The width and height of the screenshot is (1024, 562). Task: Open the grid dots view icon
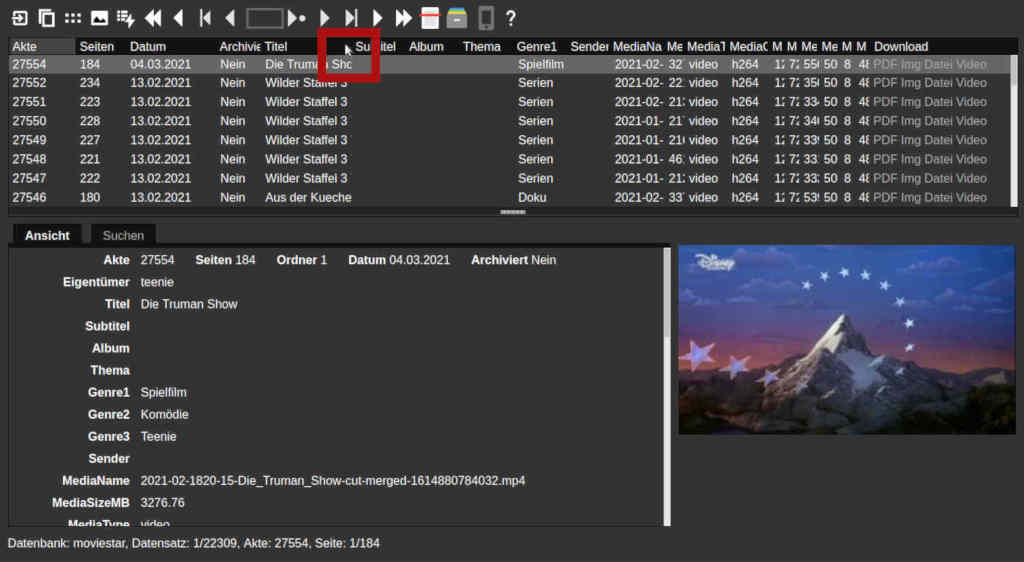73,17
